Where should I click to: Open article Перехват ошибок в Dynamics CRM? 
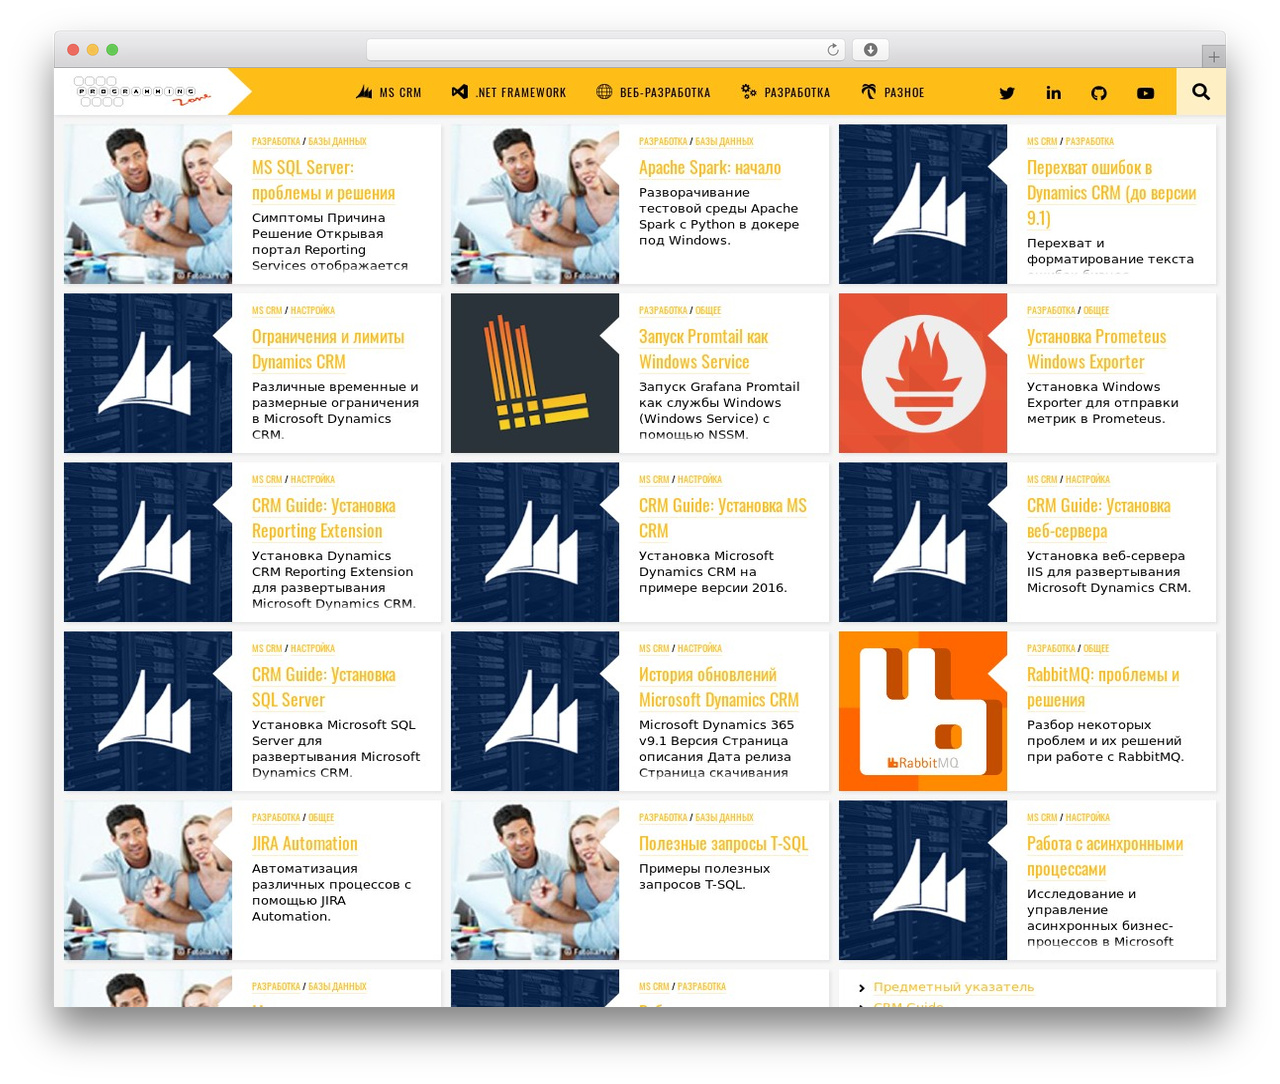pyautogui.click(x=1111, y=193)
